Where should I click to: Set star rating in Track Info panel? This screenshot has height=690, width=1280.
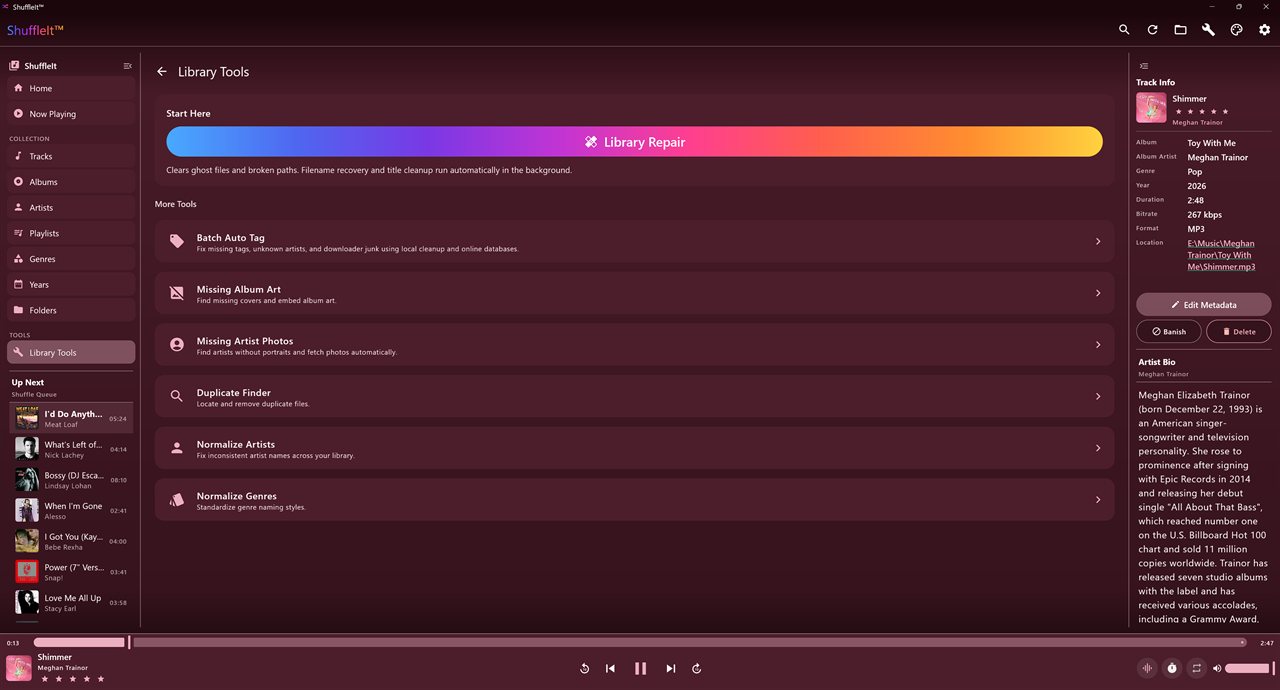point(1200,111)
